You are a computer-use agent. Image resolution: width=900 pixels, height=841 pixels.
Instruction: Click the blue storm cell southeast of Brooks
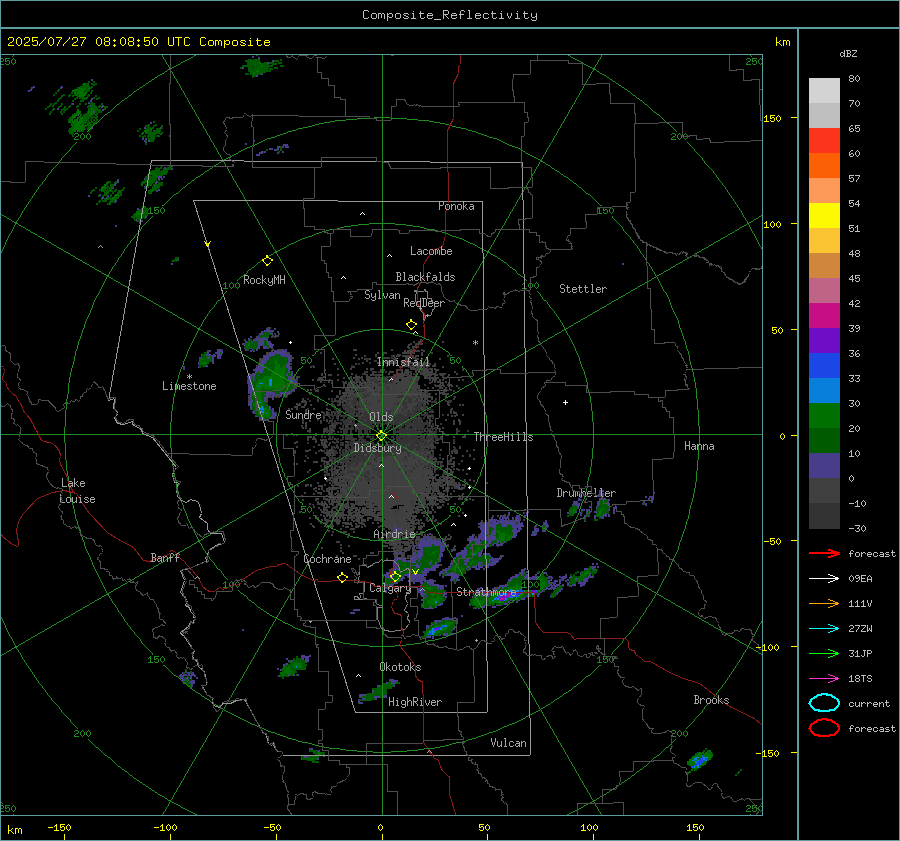(x=699, y=761)
